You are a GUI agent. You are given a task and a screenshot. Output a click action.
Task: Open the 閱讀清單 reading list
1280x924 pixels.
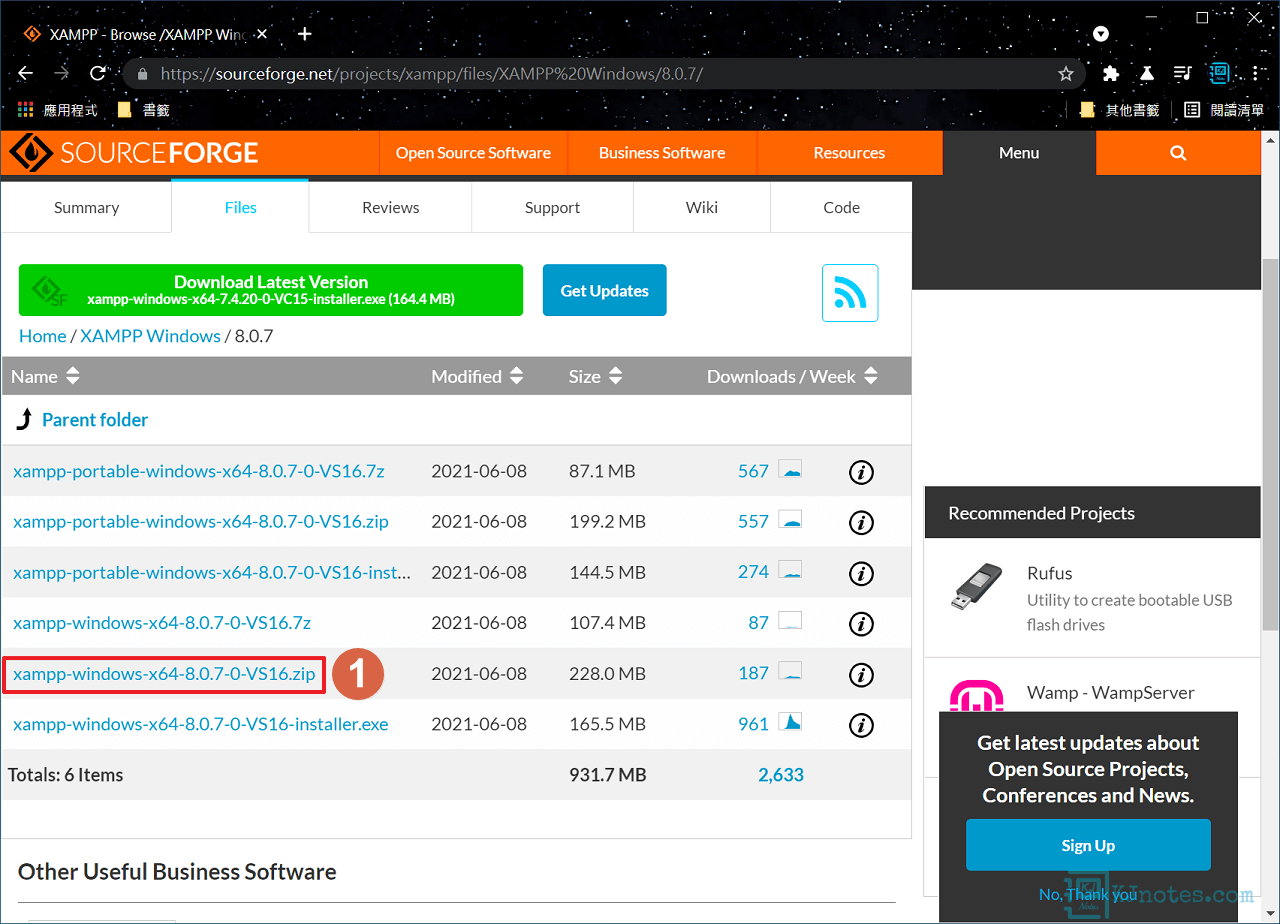[x=1224, y=110]
